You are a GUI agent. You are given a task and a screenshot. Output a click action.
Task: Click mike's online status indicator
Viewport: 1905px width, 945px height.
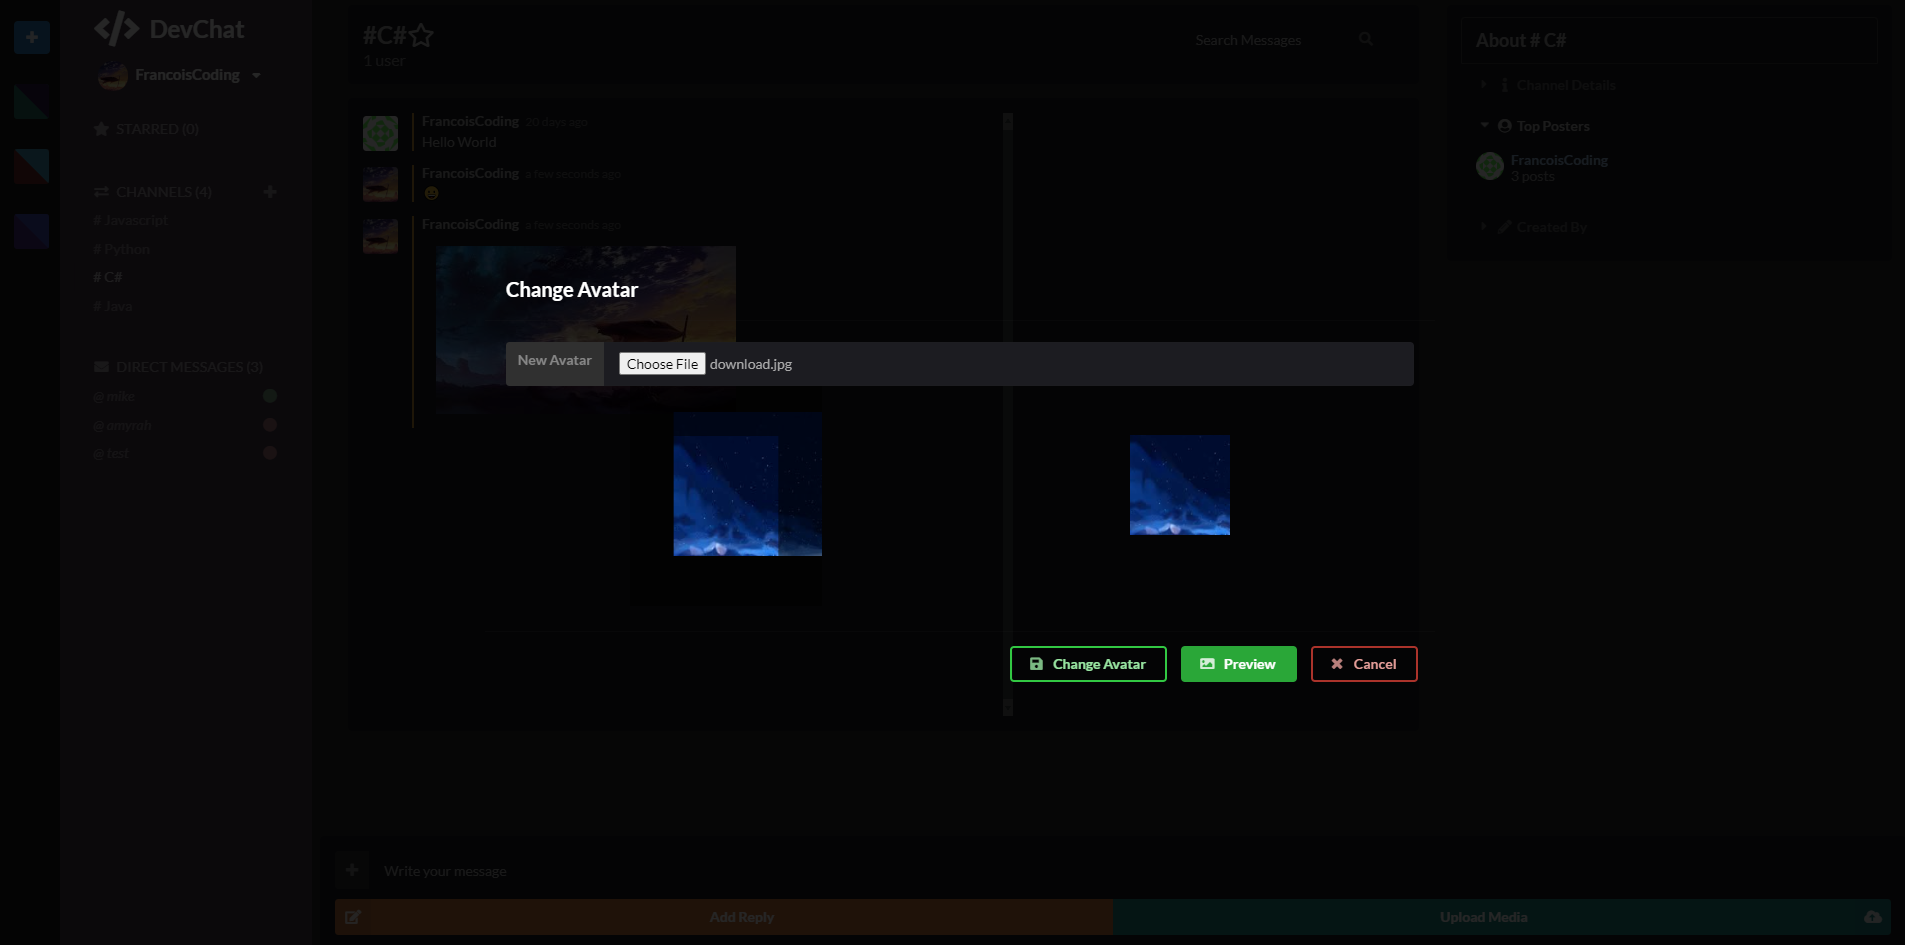(270, 396)
